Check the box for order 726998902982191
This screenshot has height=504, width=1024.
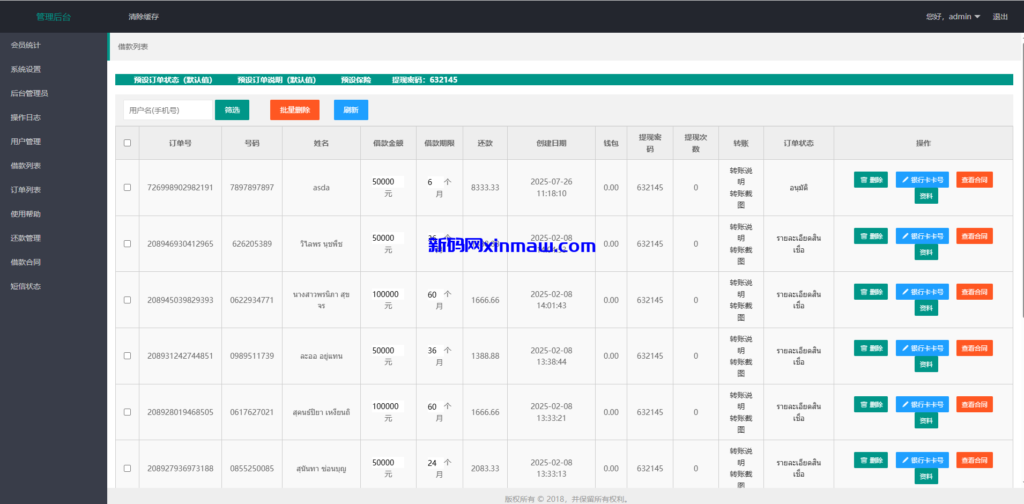click(127, 187)
